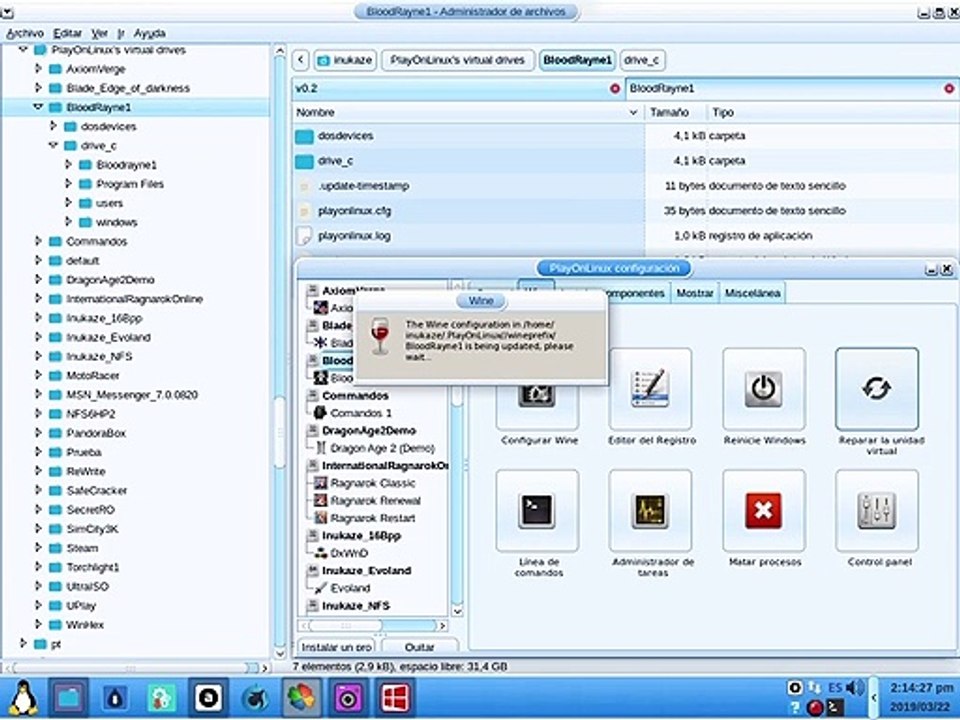
Task: Click BloodRayne1 path button
Action: [577, 60]
